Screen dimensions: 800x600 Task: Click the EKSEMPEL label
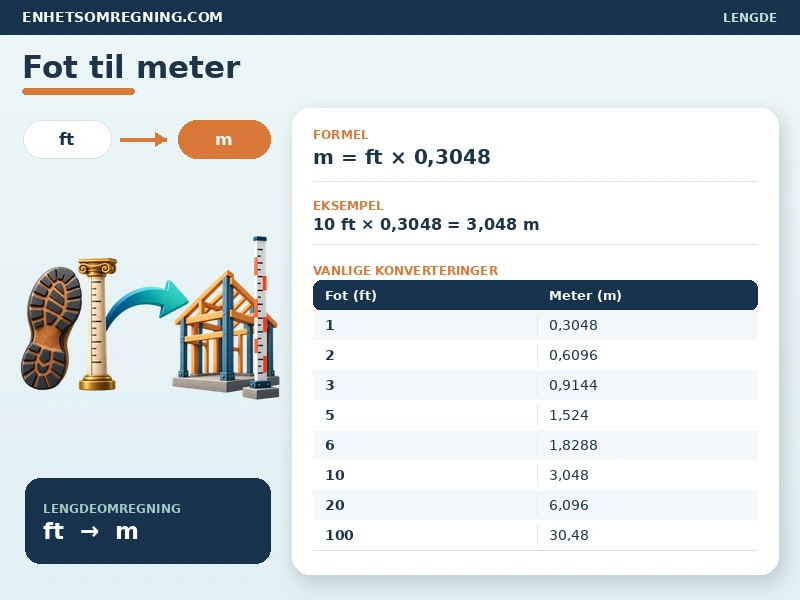click(348, 206)
